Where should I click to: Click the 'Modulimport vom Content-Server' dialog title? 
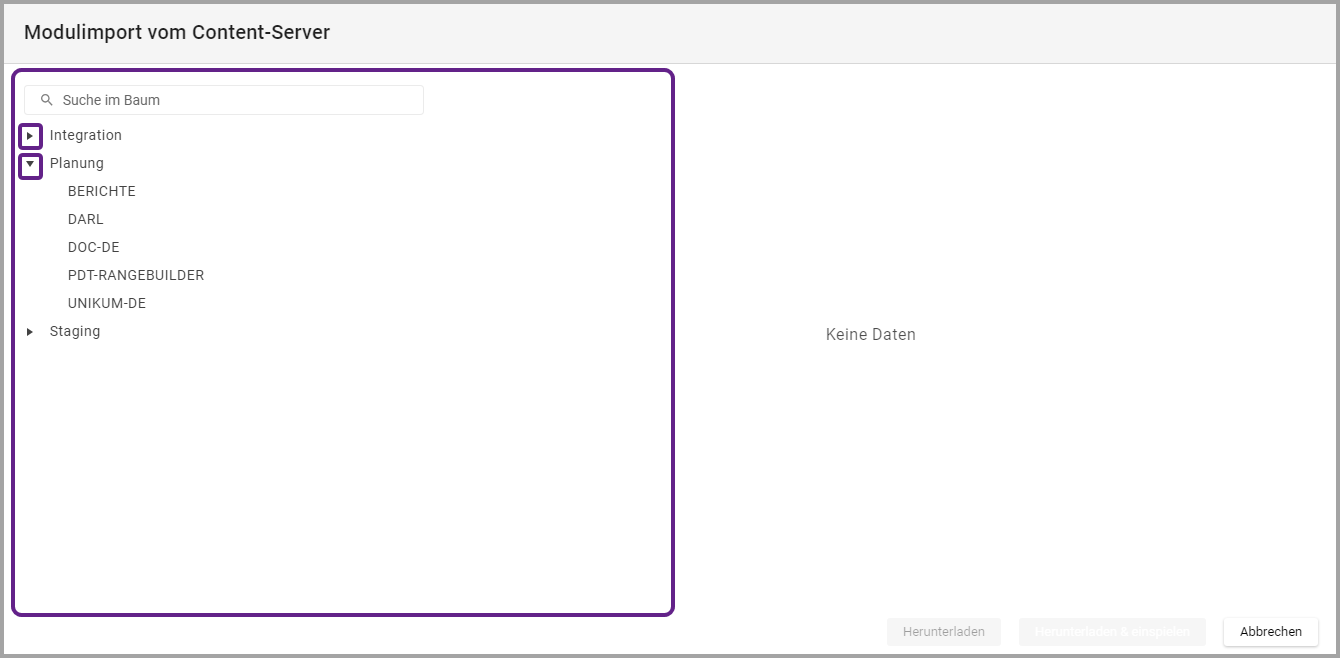point(177,32)
